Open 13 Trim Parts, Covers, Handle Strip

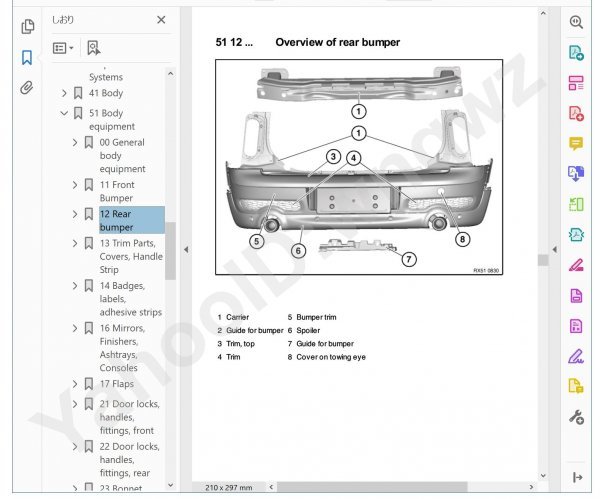click(131, 256)
